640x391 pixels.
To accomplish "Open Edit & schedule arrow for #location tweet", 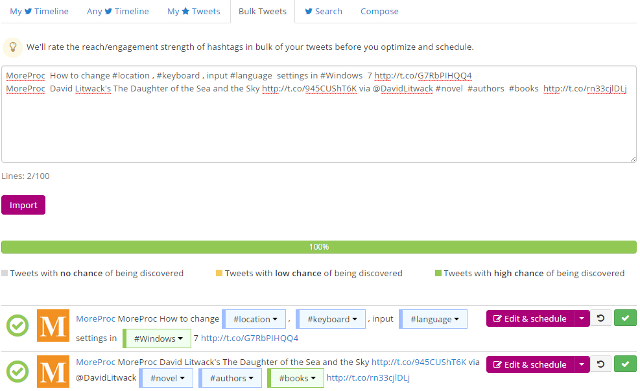I will pos(582,319).
